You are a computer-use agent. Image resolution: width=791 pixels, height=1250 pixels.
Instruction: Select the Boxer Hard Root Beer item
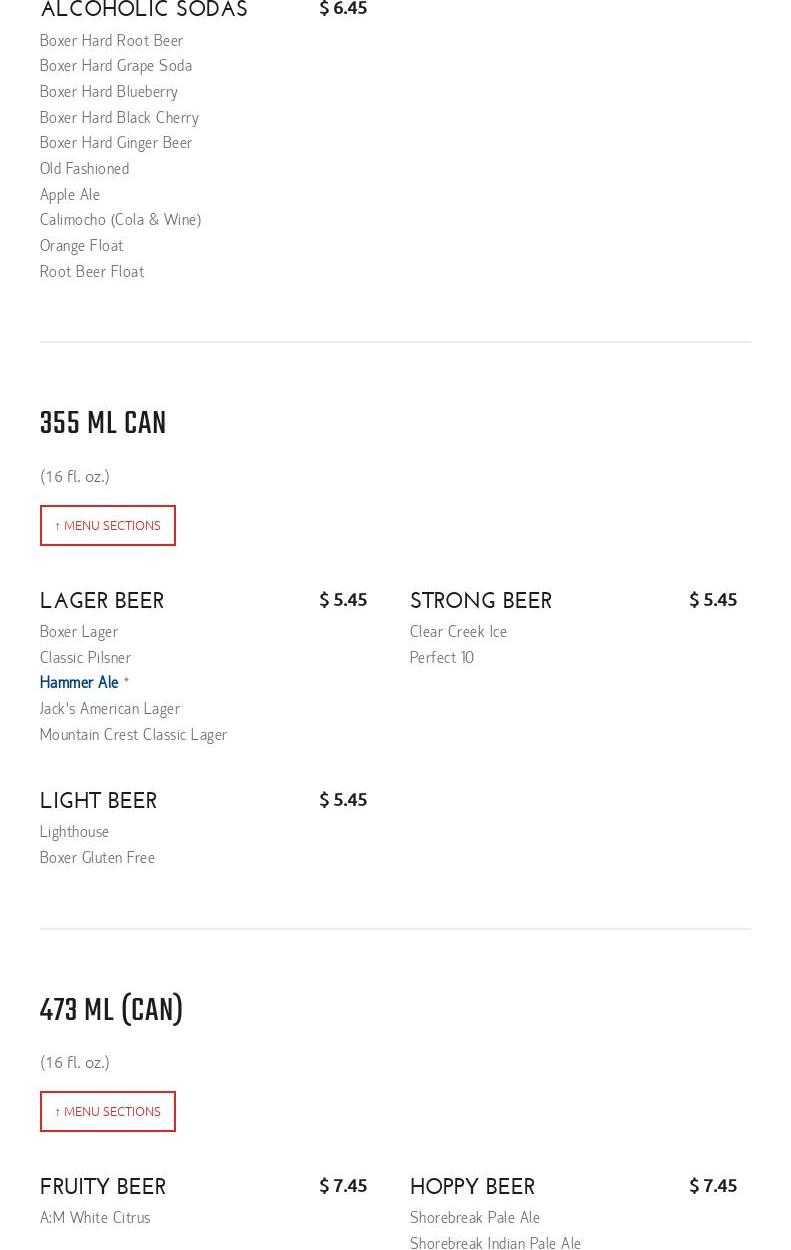click(x=112, y=40)
